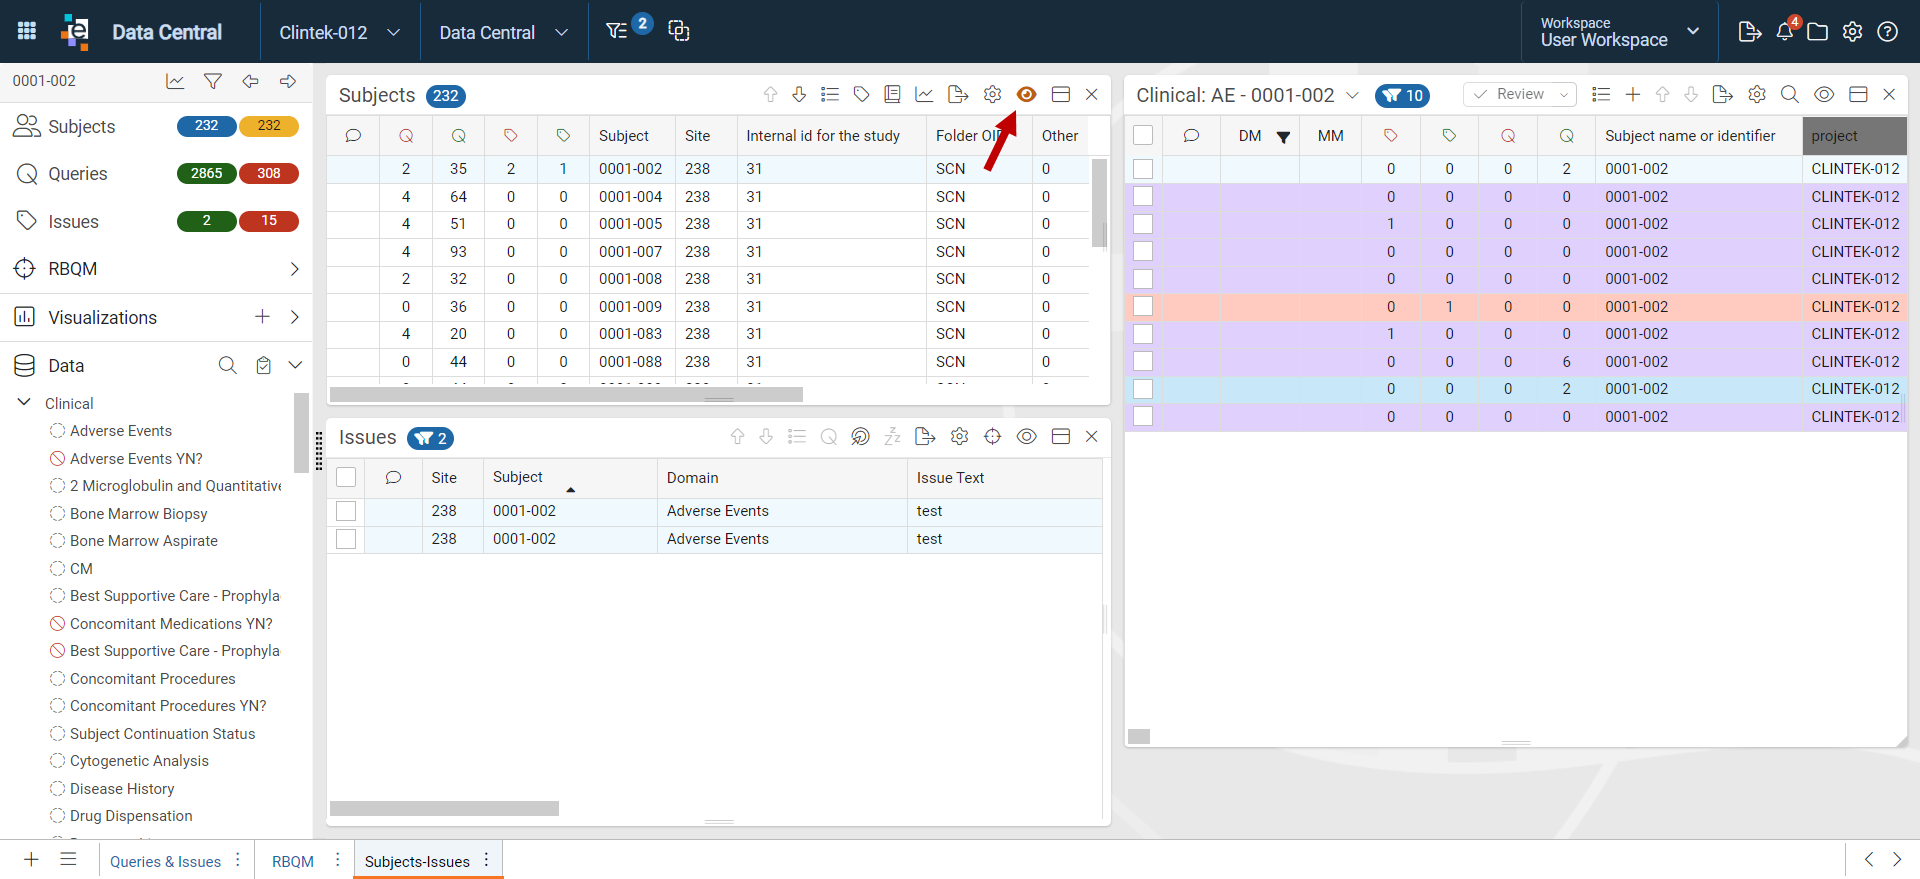Click the filter funnel icon beside 0001-002
This screenshot has width=1920, height=879.
[x=213, y=81]
